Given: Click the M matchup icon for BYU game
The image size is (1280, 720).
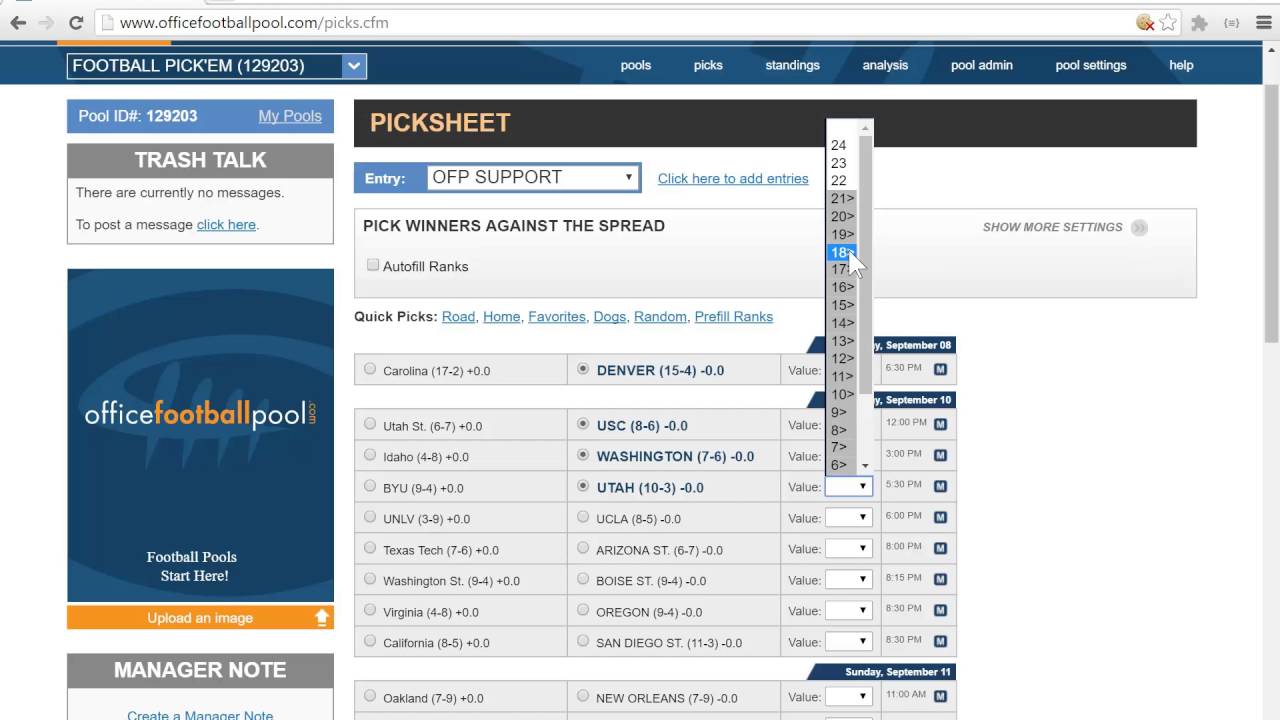Looking at the screenshot, I should [x=940, y=486].
